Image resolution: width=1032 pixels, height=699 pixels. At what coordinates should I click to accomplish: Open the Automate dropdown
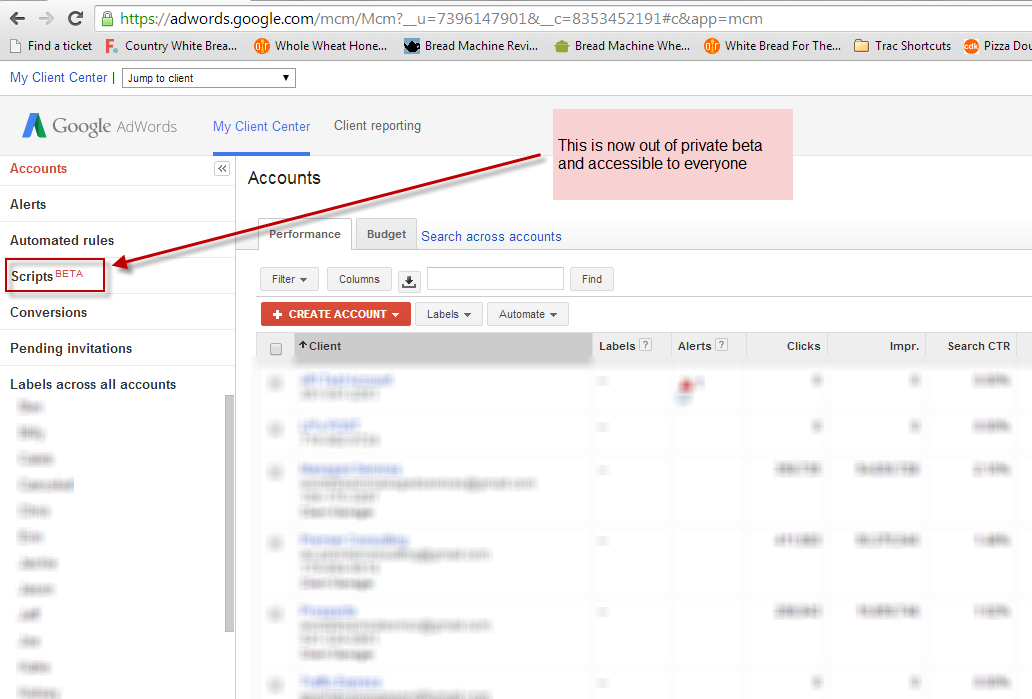click(528, 315)
